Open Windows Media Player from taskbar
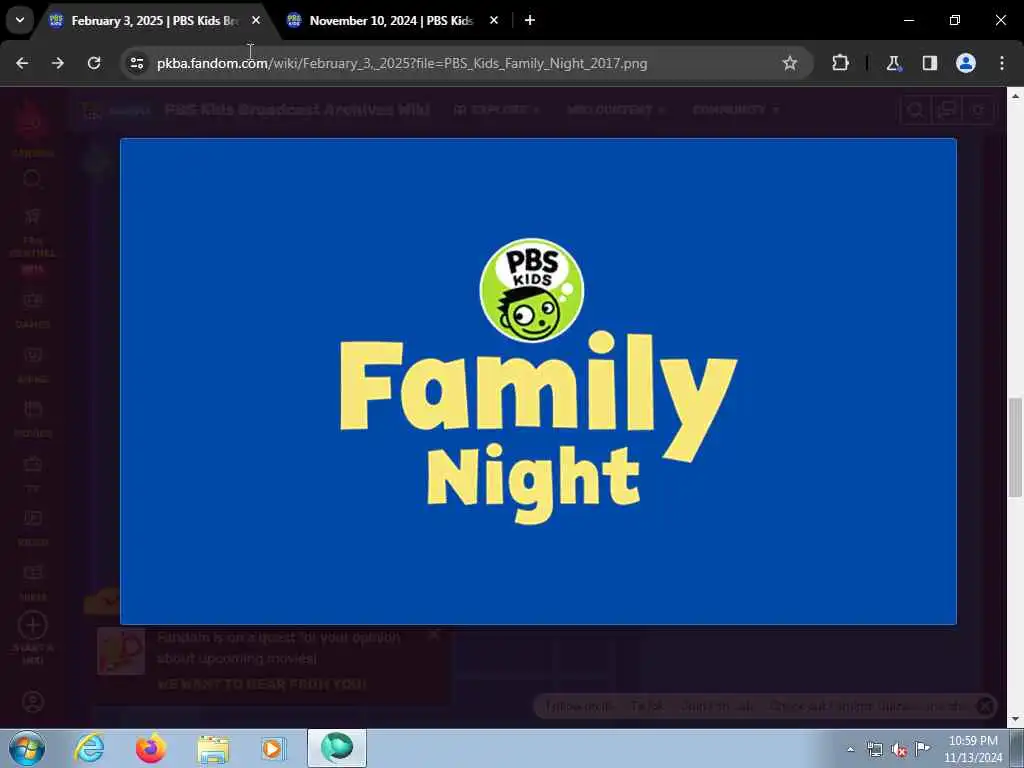The image size is (1024, 768). point(273,748)
